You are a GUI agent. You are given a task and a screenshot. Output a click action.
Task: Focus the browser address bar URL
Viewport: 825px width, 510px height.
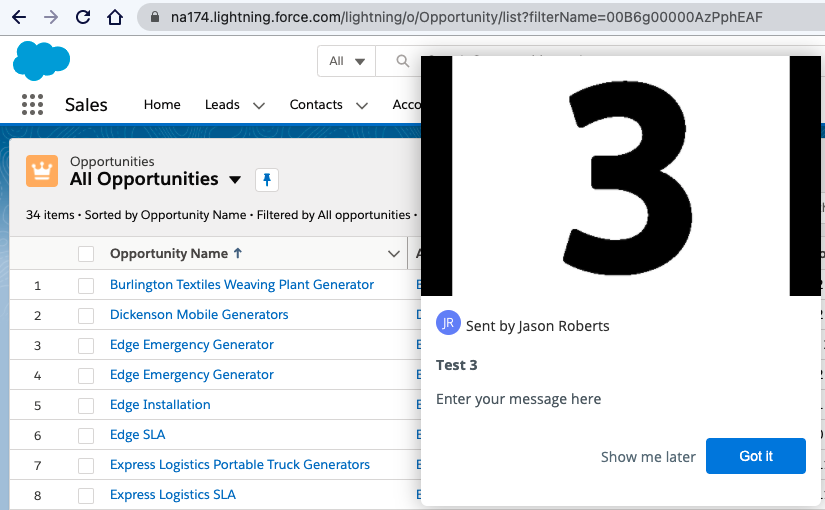point(466,17)
